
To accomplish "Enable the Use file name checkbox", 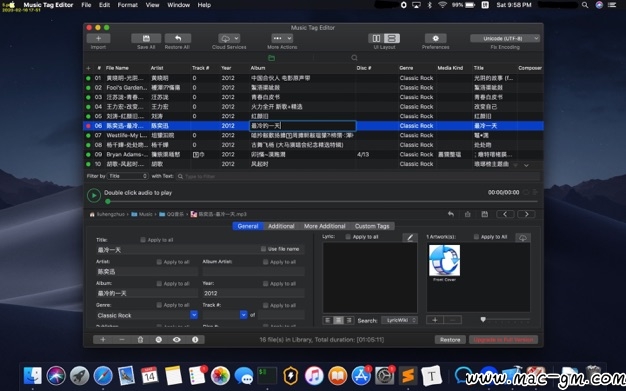I will [263, 249].
